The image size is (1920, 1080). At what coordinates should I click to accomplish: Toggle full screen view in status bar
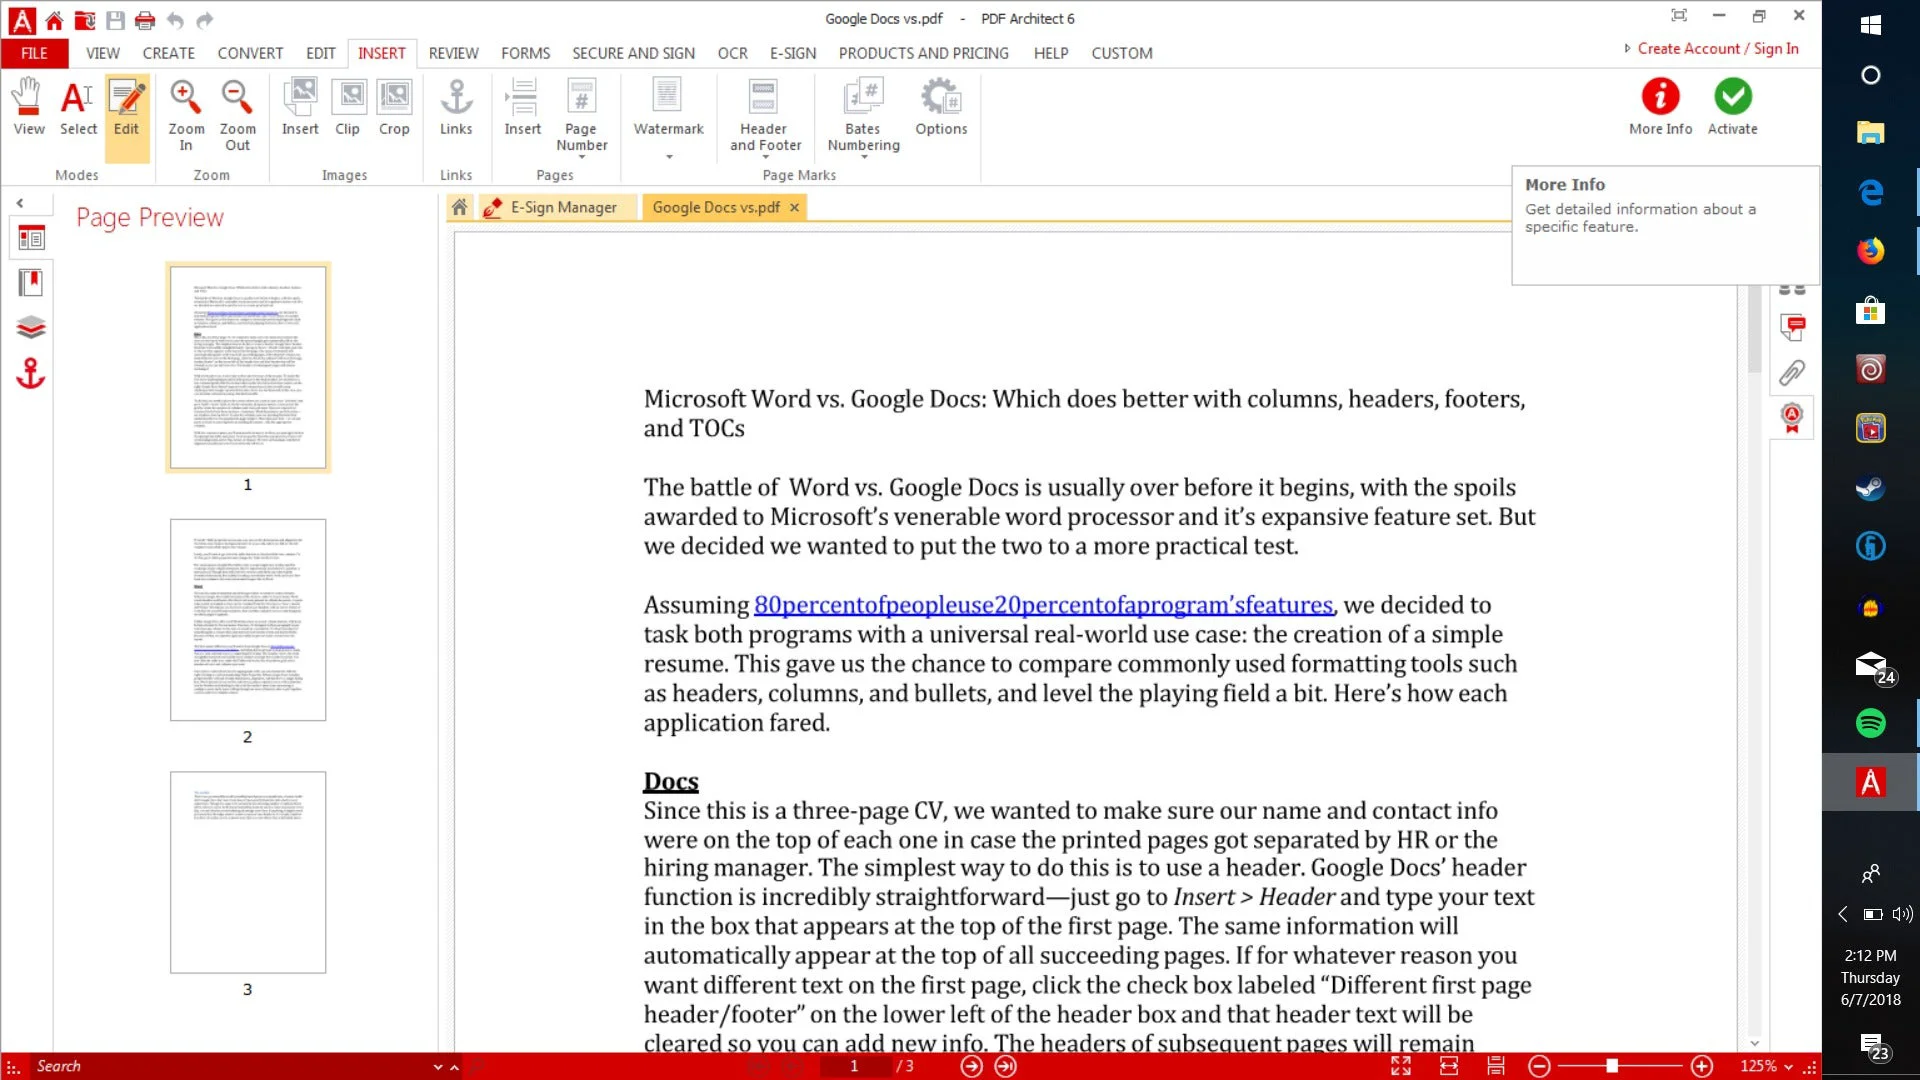tap(1400, 1066)
